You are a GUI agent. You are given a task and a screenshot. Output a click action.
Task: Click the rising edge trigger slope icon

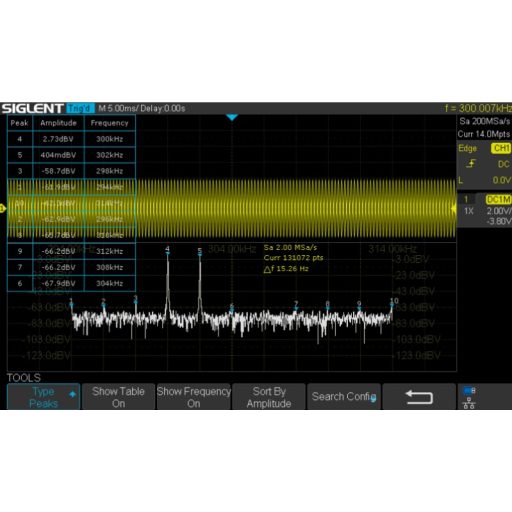pos(471,163)
